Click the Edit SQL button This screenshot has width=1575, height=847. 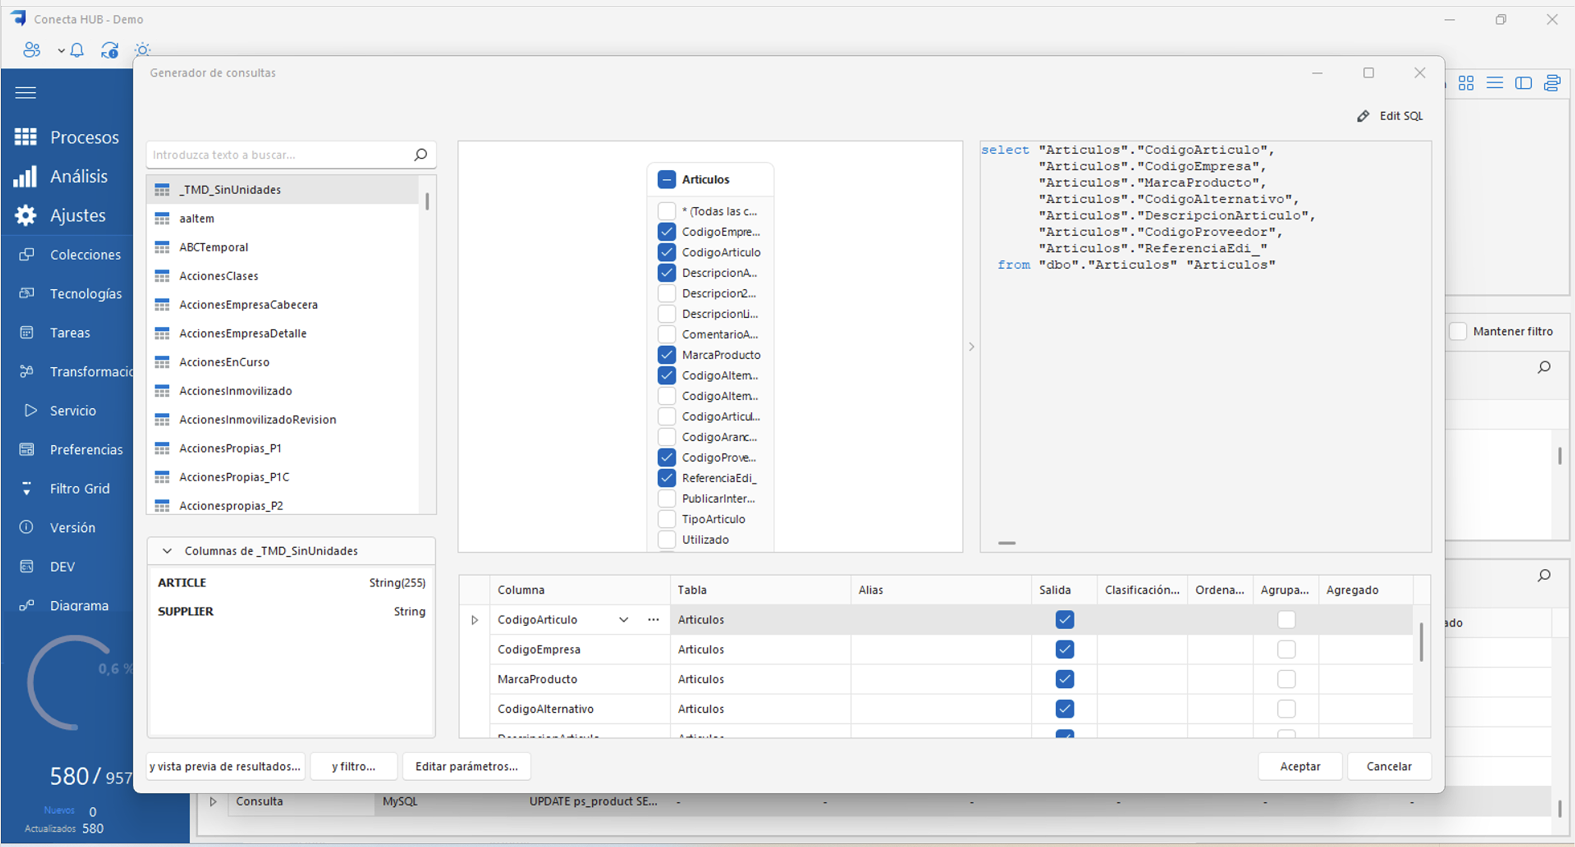pyautogui.click(x=1390, y=116)
